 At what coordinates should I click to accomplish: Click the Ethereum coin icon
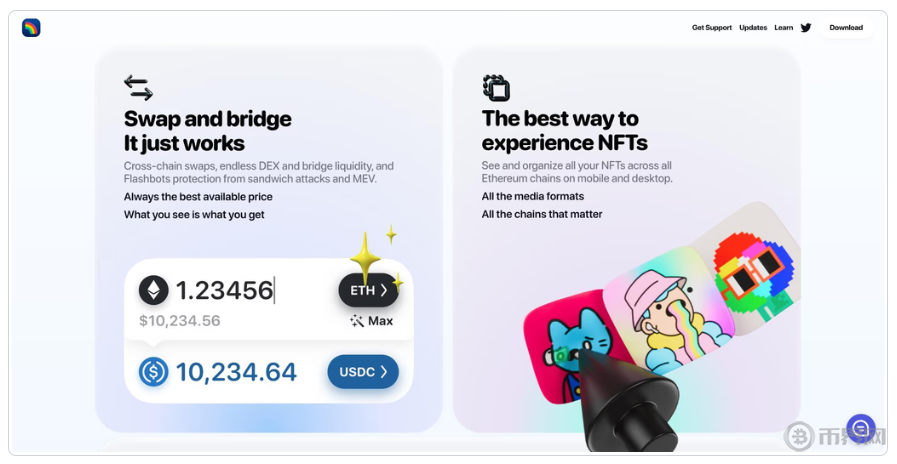[x=154, y=290]
